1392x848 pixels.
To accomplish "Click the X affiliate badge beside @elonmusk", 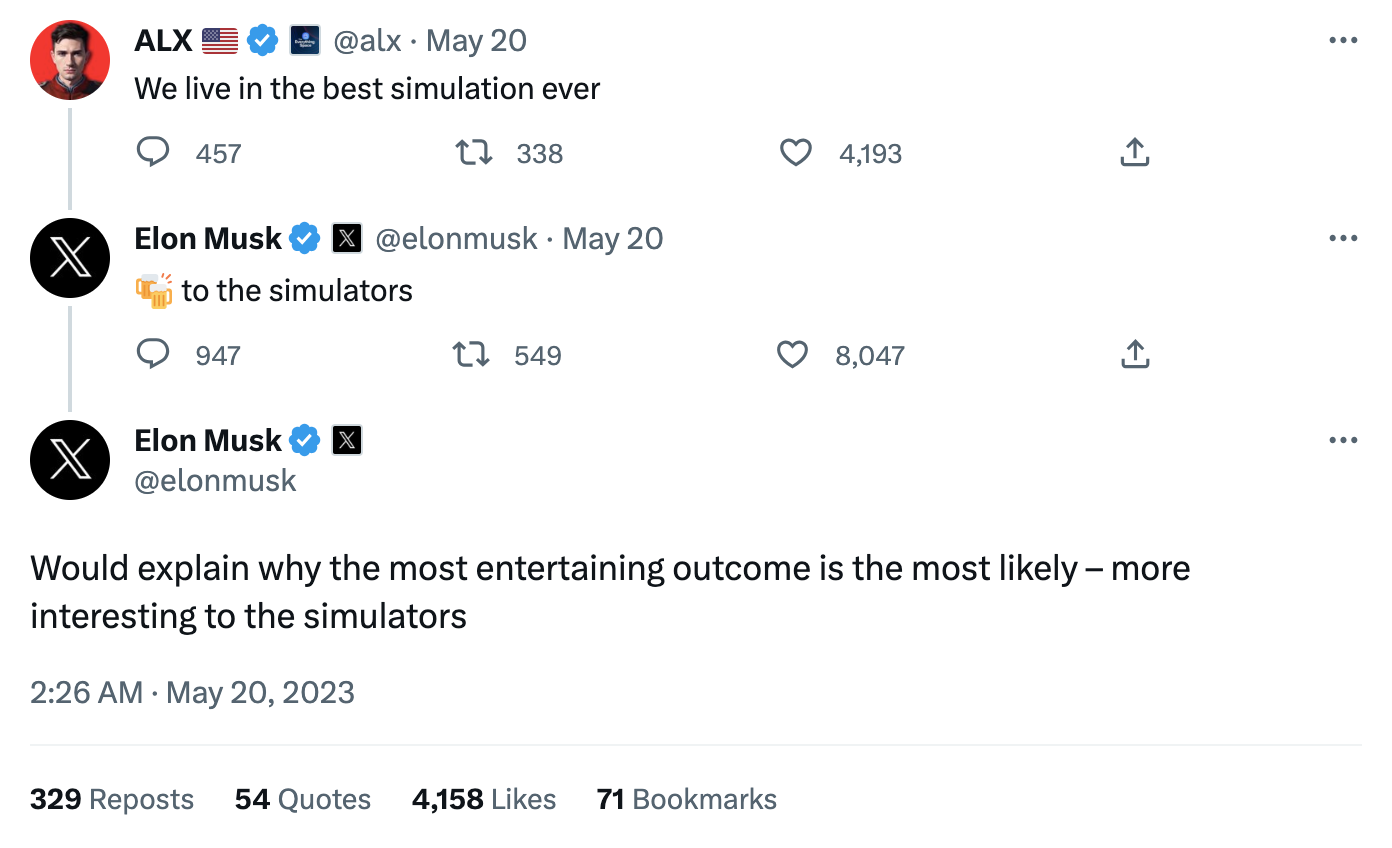I will coord(345,238).
